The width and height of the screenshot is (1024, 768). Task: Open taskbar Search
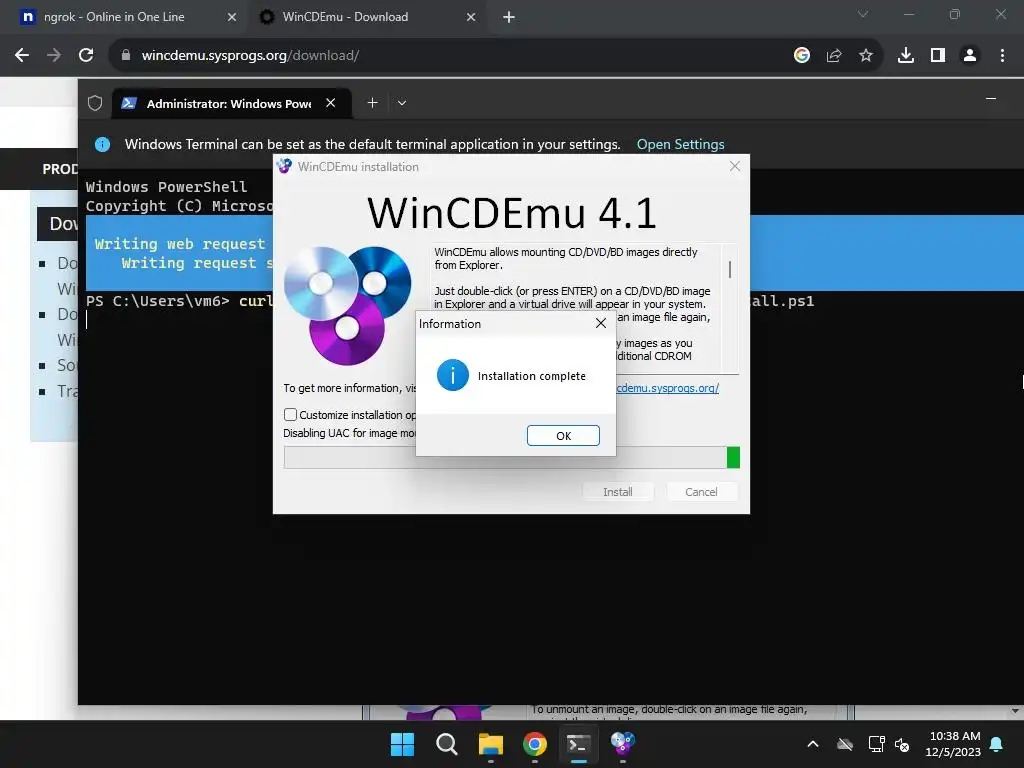(x=447, y=744)
